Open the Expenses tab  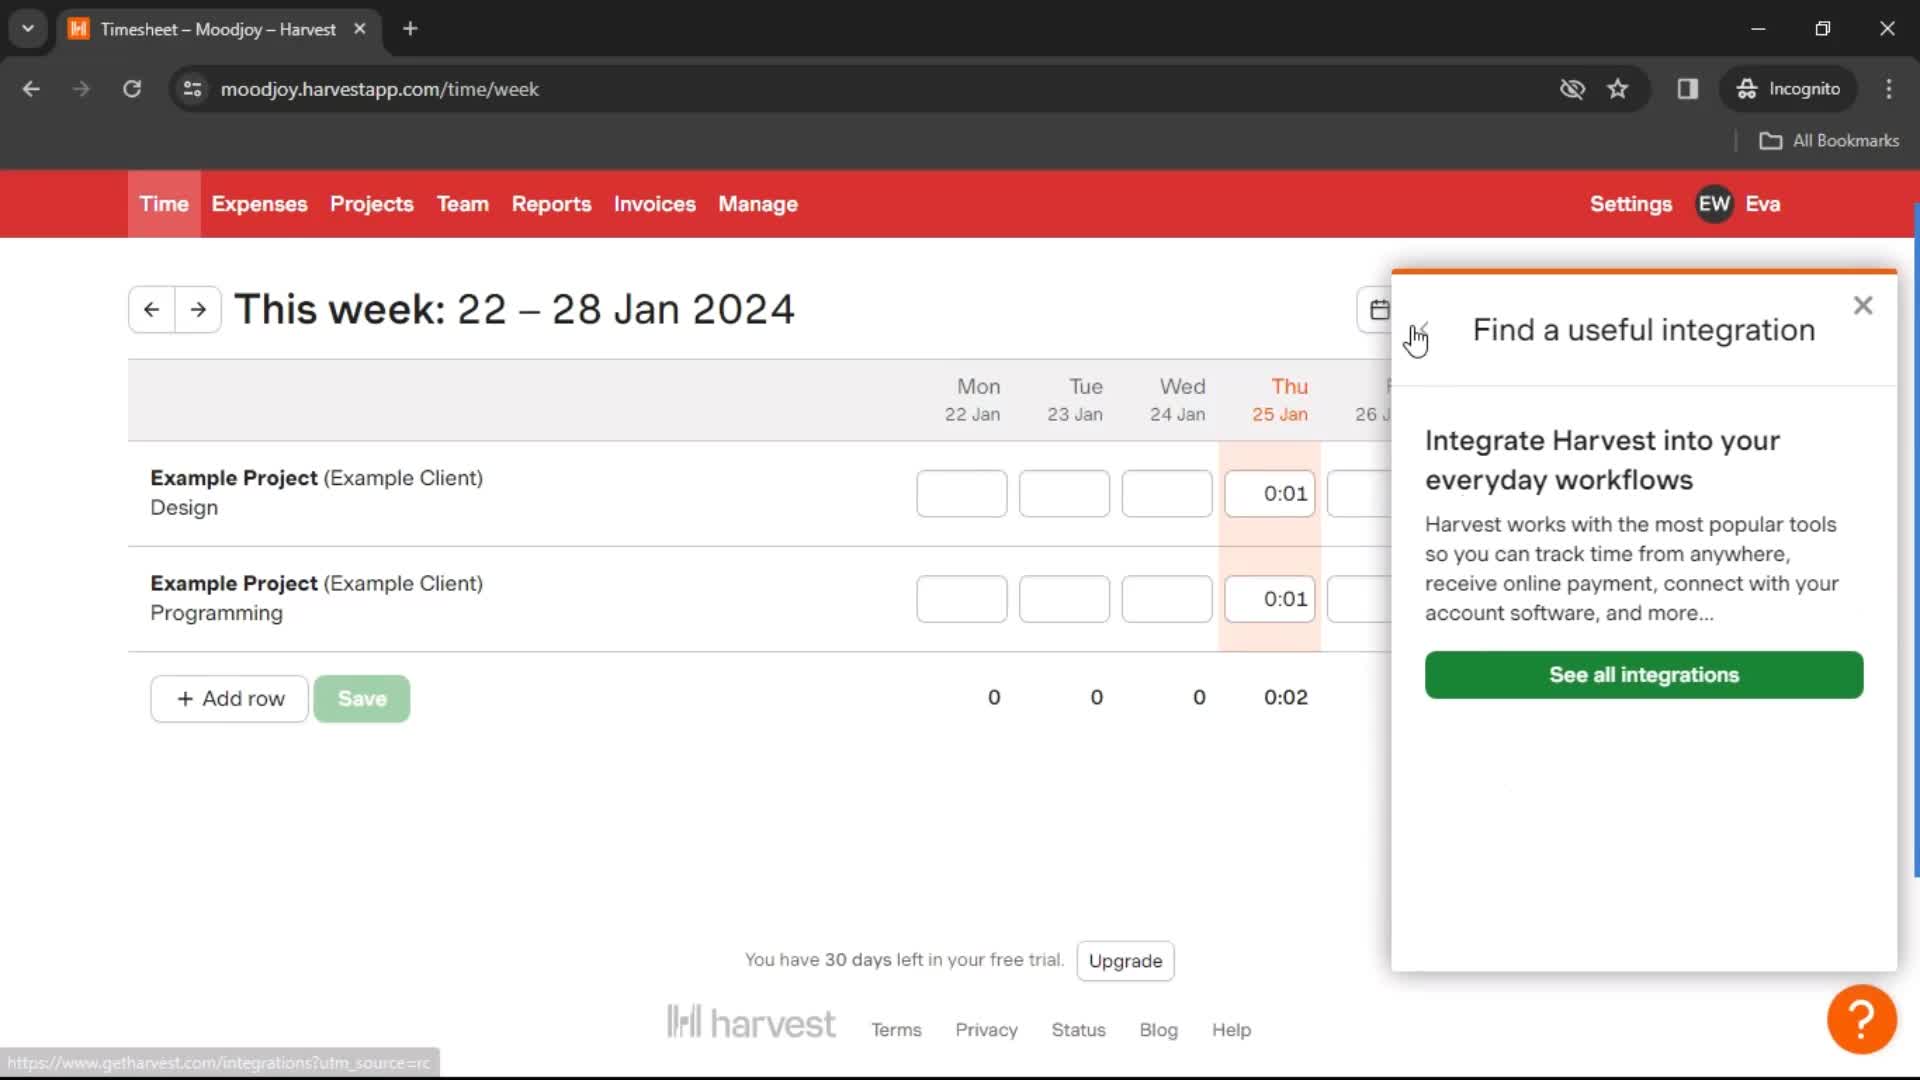[x=259, y=204]
